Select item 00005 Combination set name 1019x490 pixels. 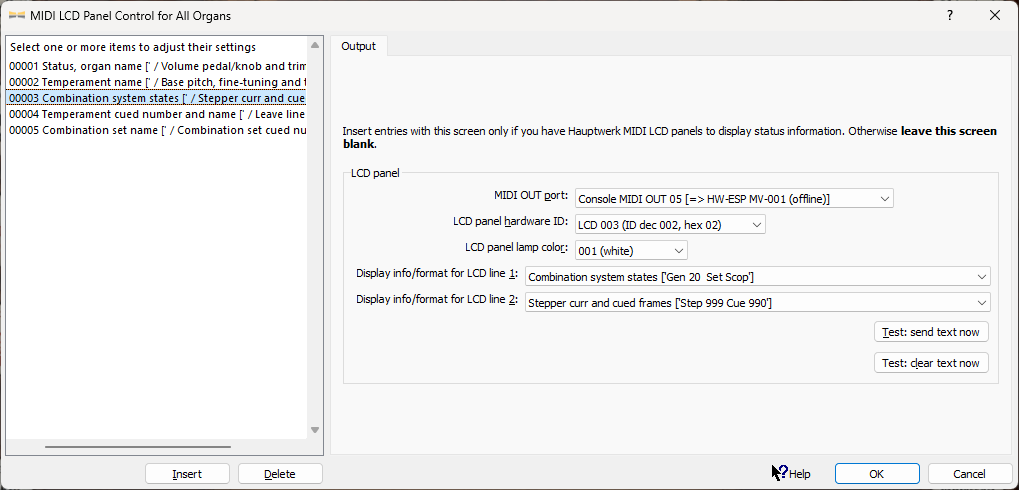coord(157,130)
